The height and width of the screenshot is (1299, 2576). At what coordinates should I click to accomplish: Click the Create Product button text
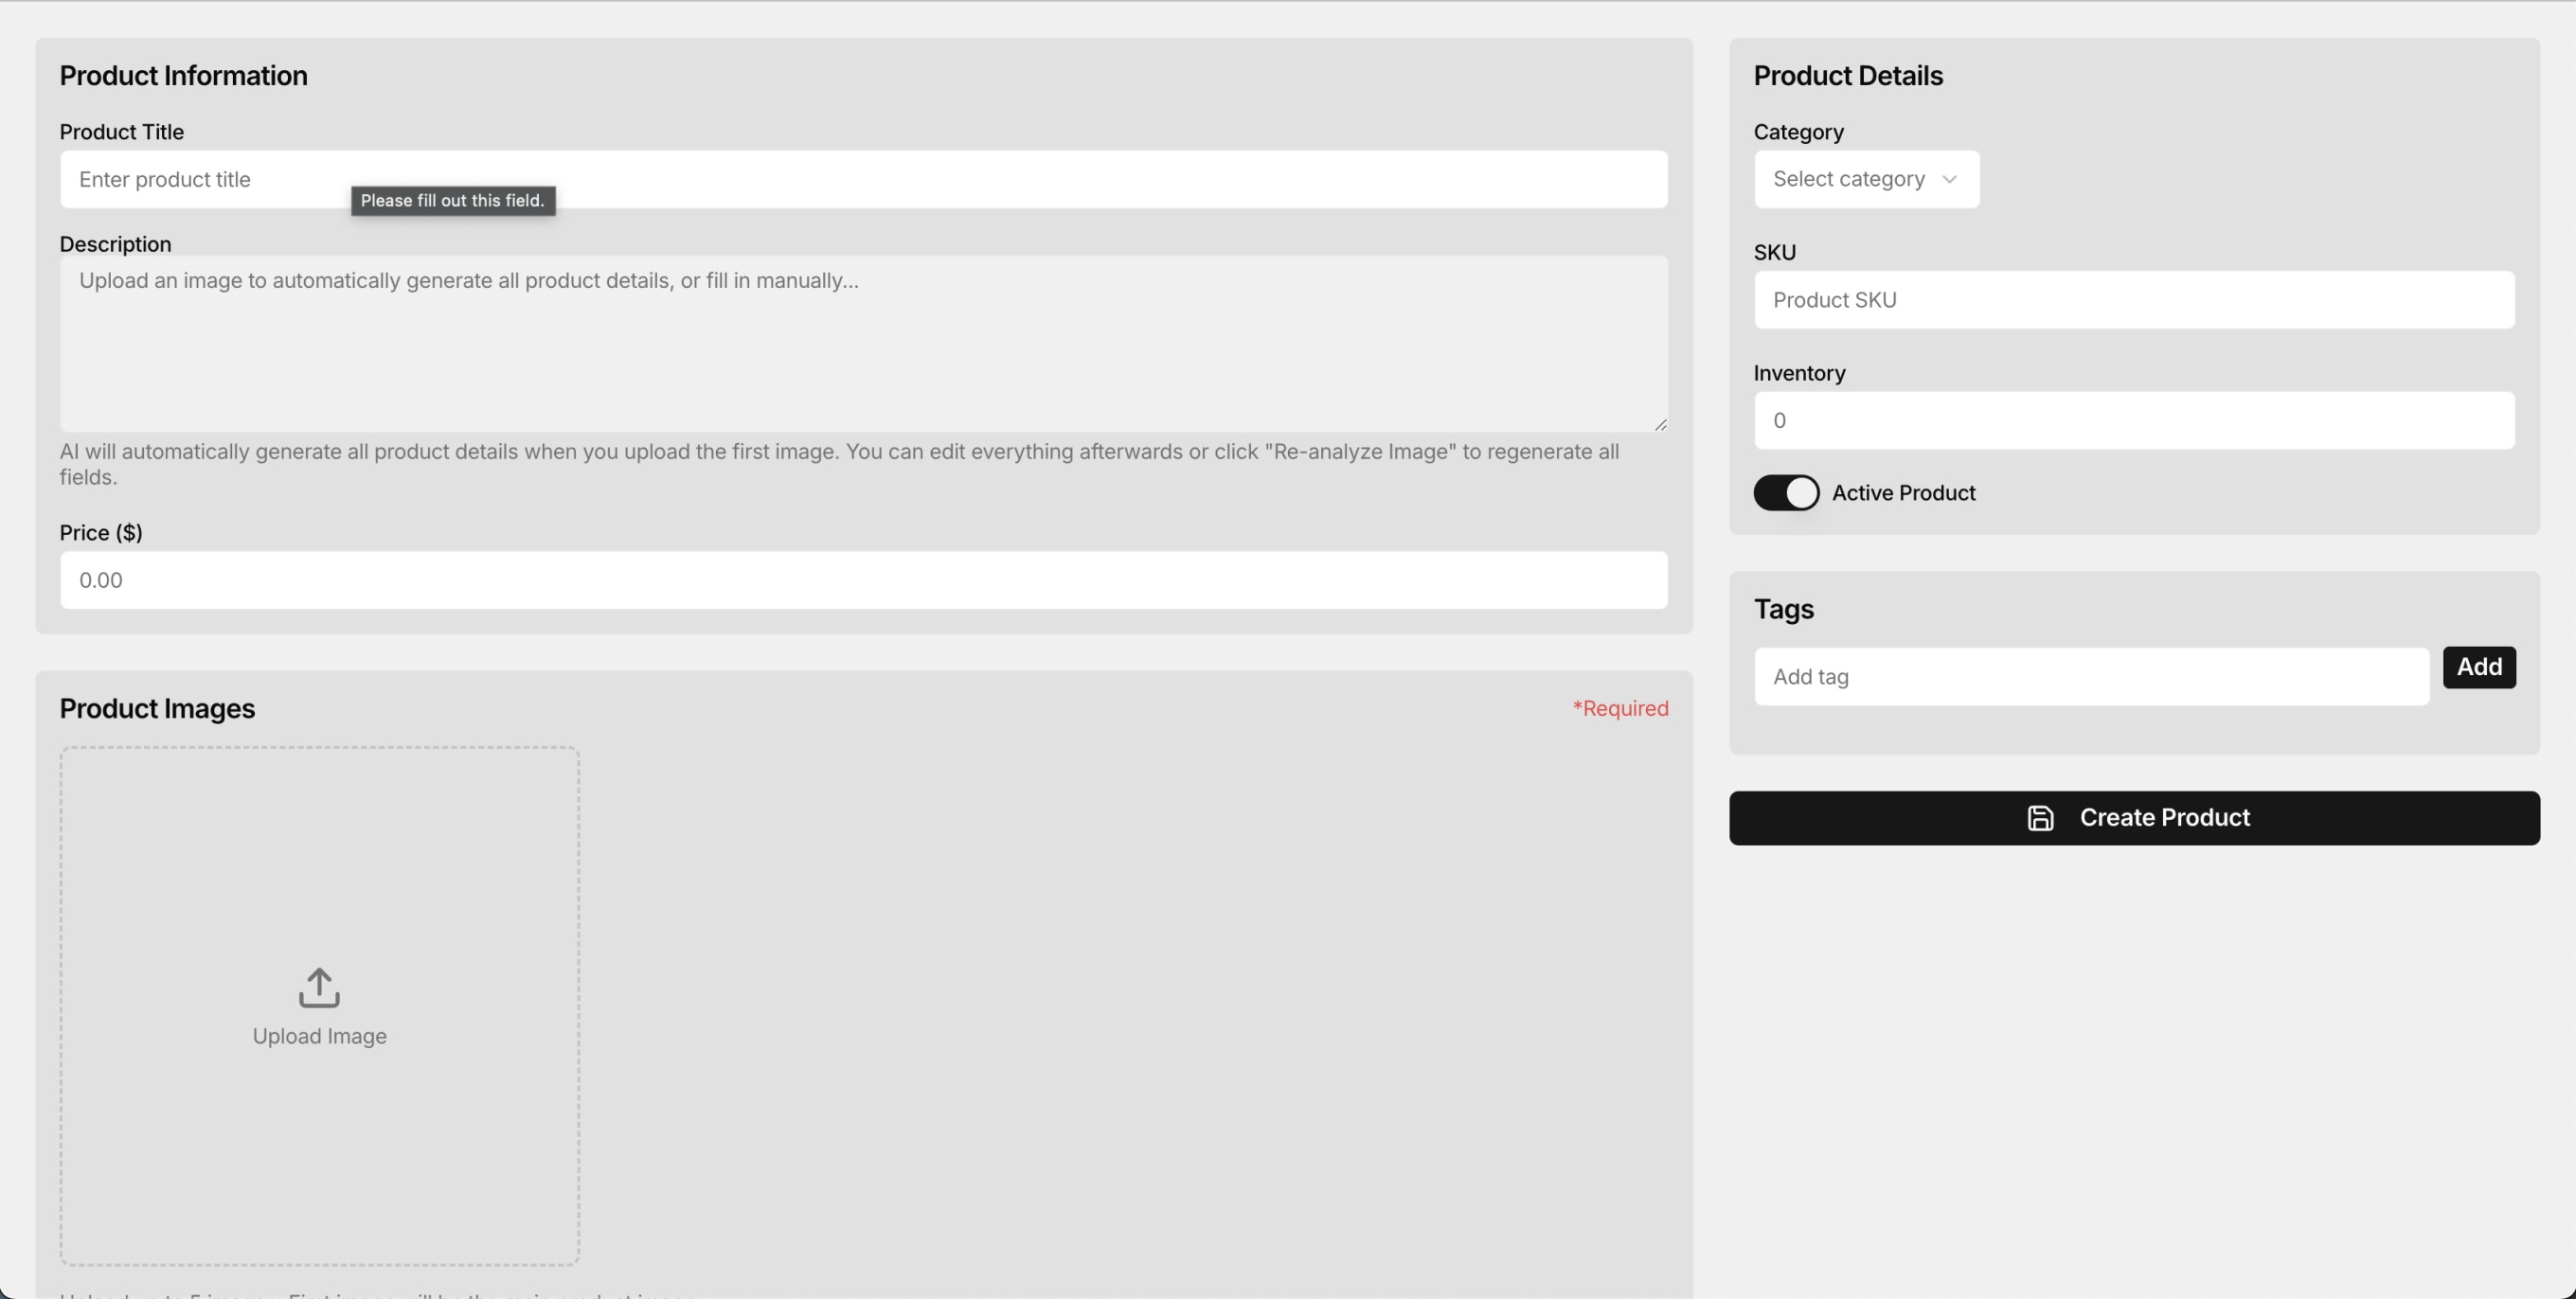click(x=2164, y=818)
